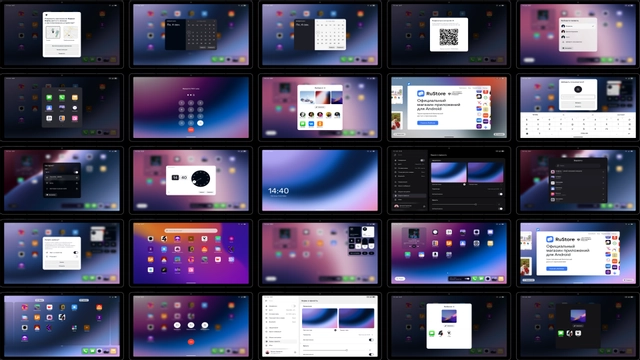The image size is (640, 360).
Task: Open theme dropdown in light display settings
Action: [x=365, y=335]
